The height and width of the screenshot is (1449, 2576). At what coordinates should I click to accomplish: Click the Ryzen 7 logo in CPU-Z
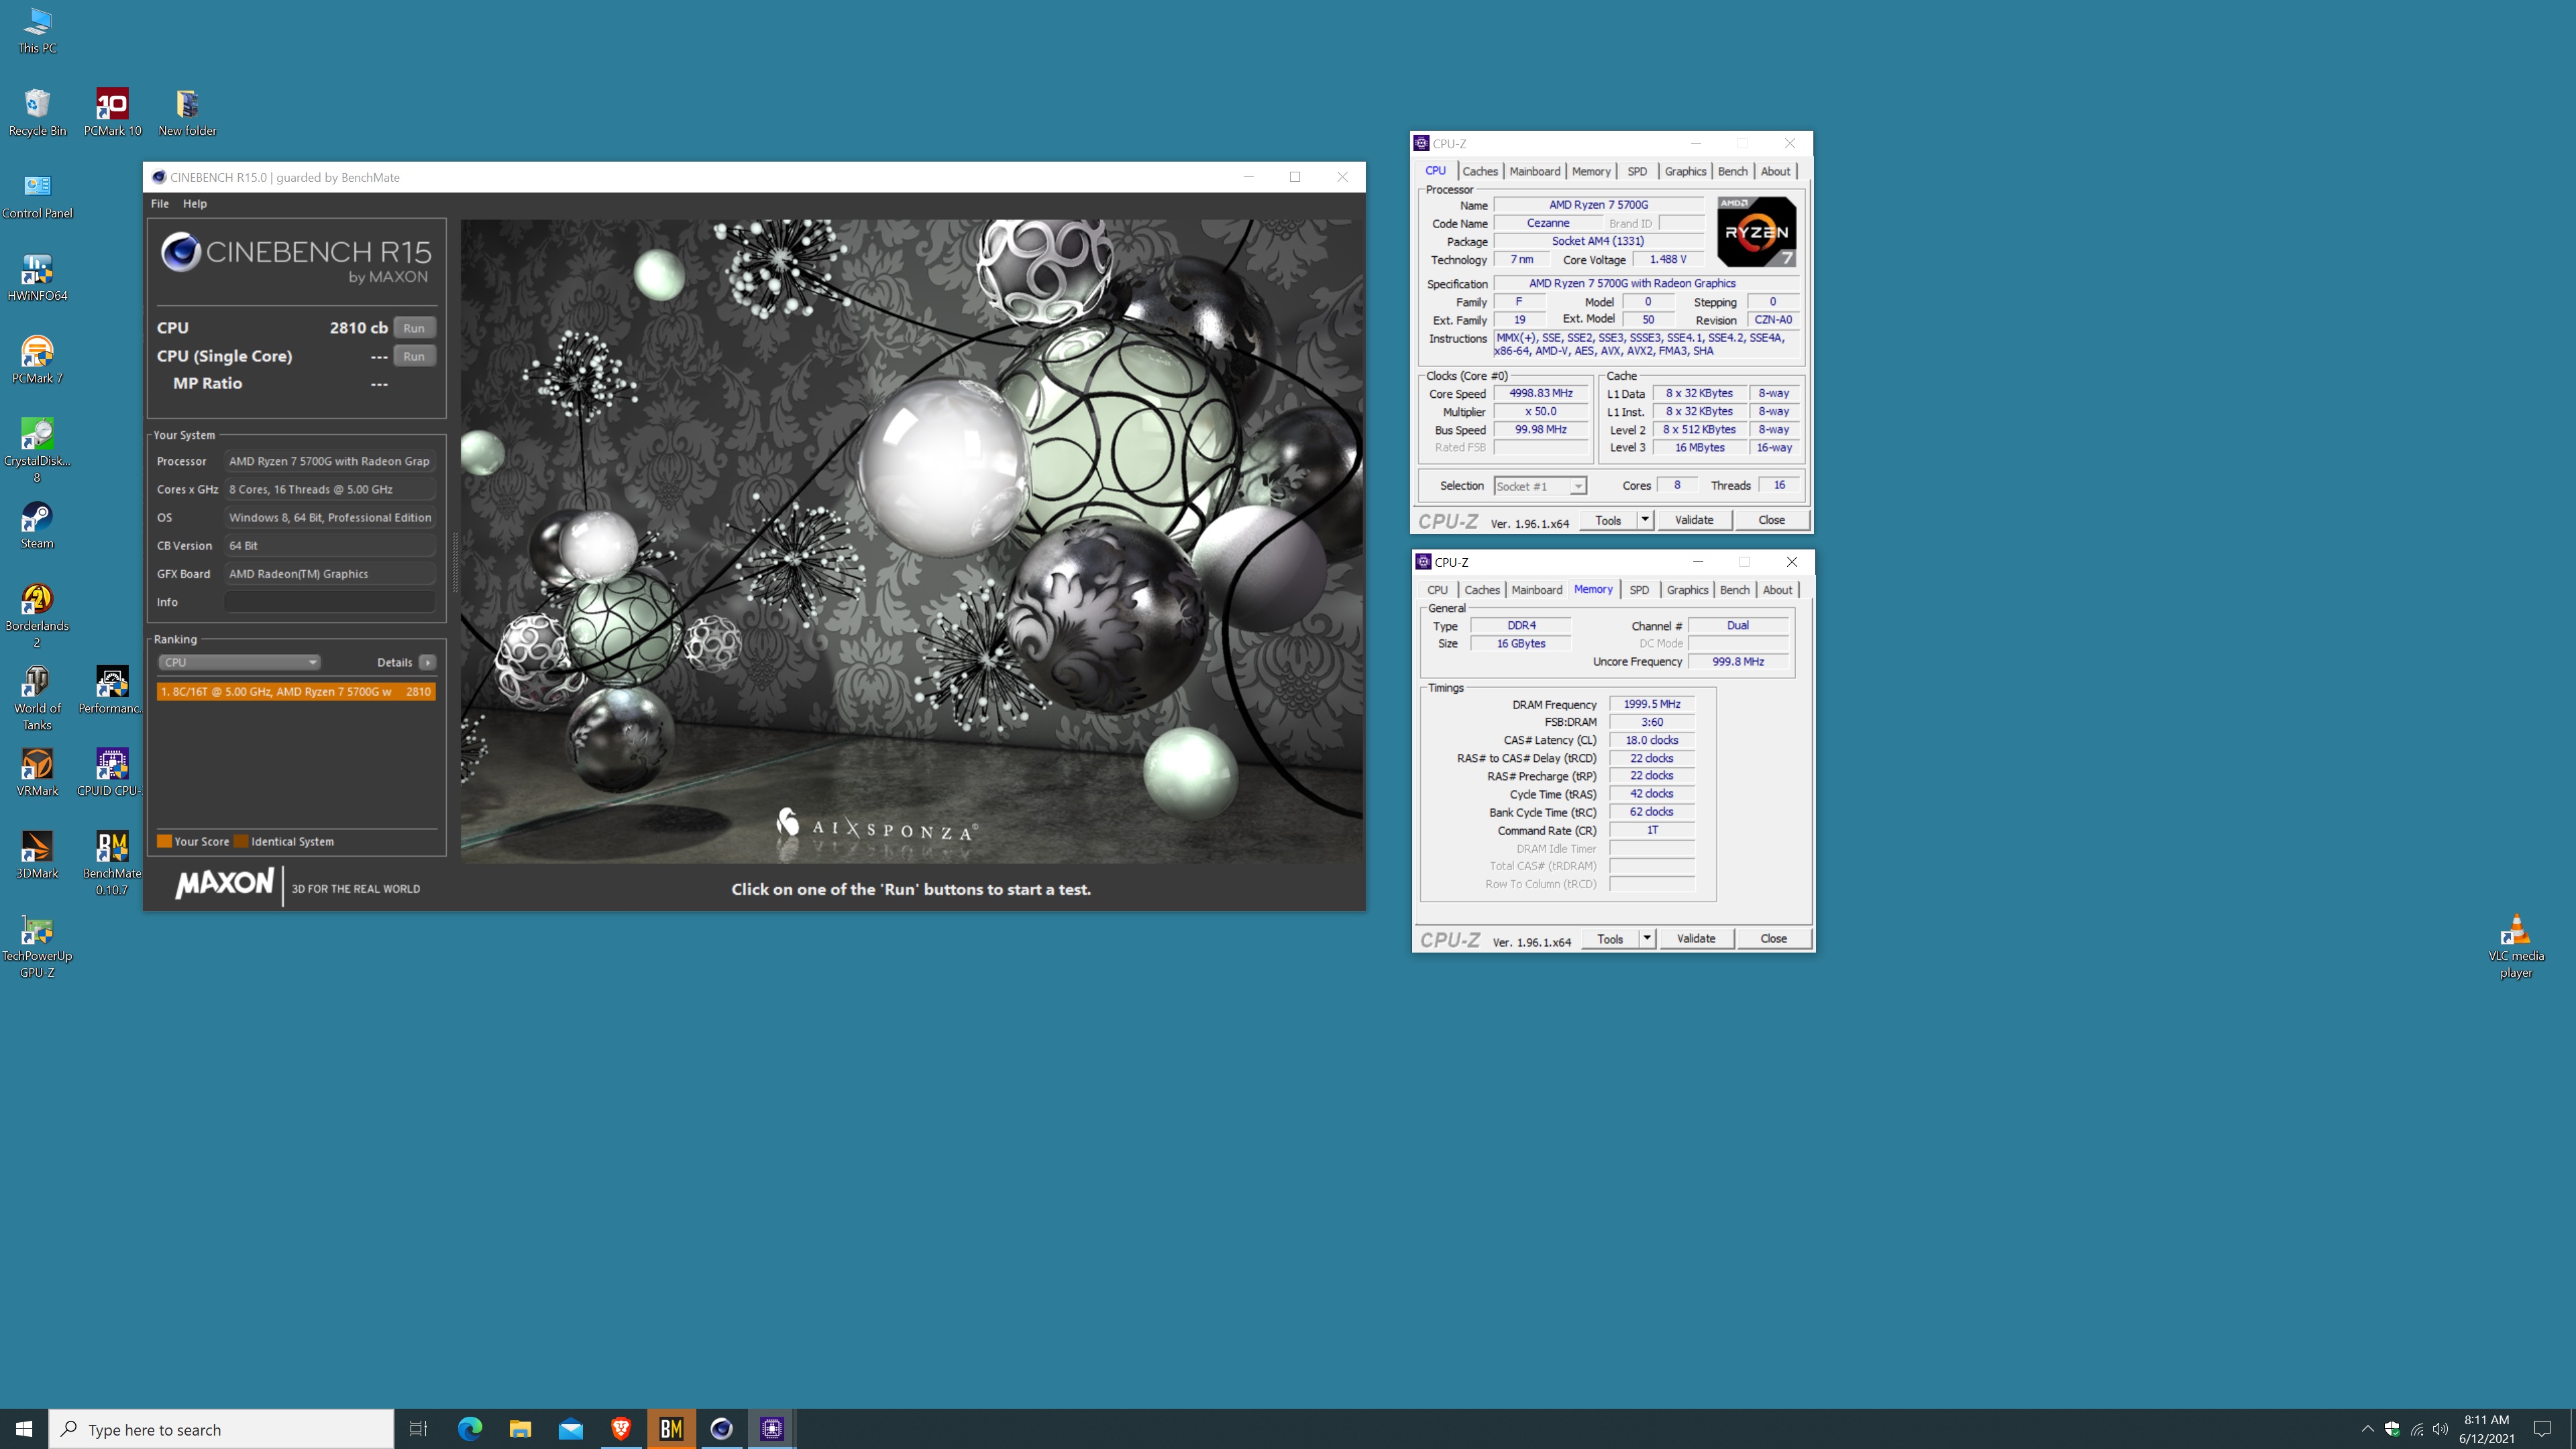1756,231
